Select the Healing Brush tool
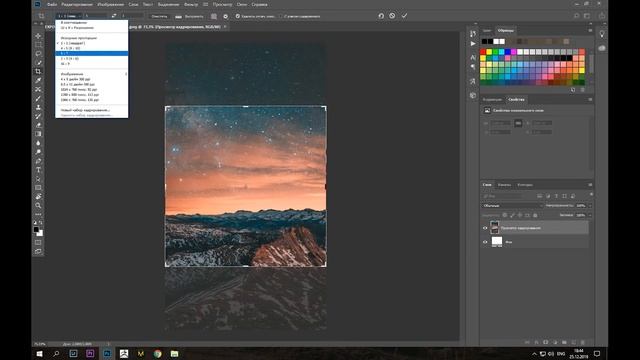 point(38,89)
